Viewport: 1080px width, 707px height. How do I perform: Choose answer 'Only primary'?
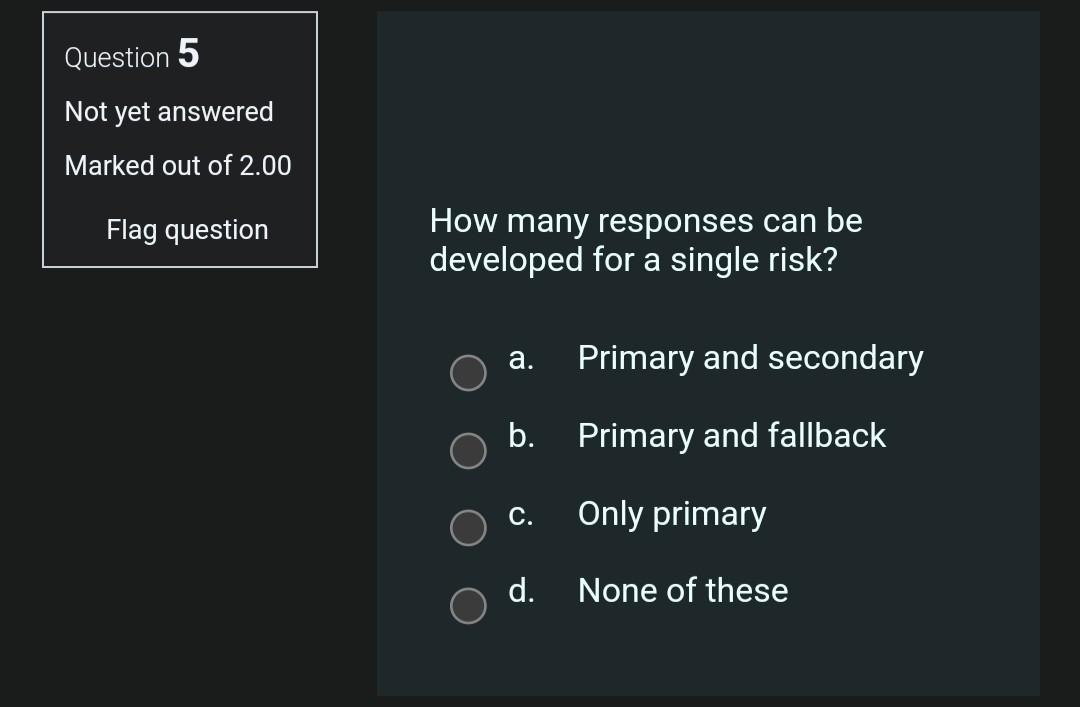[x=672, y=514]
